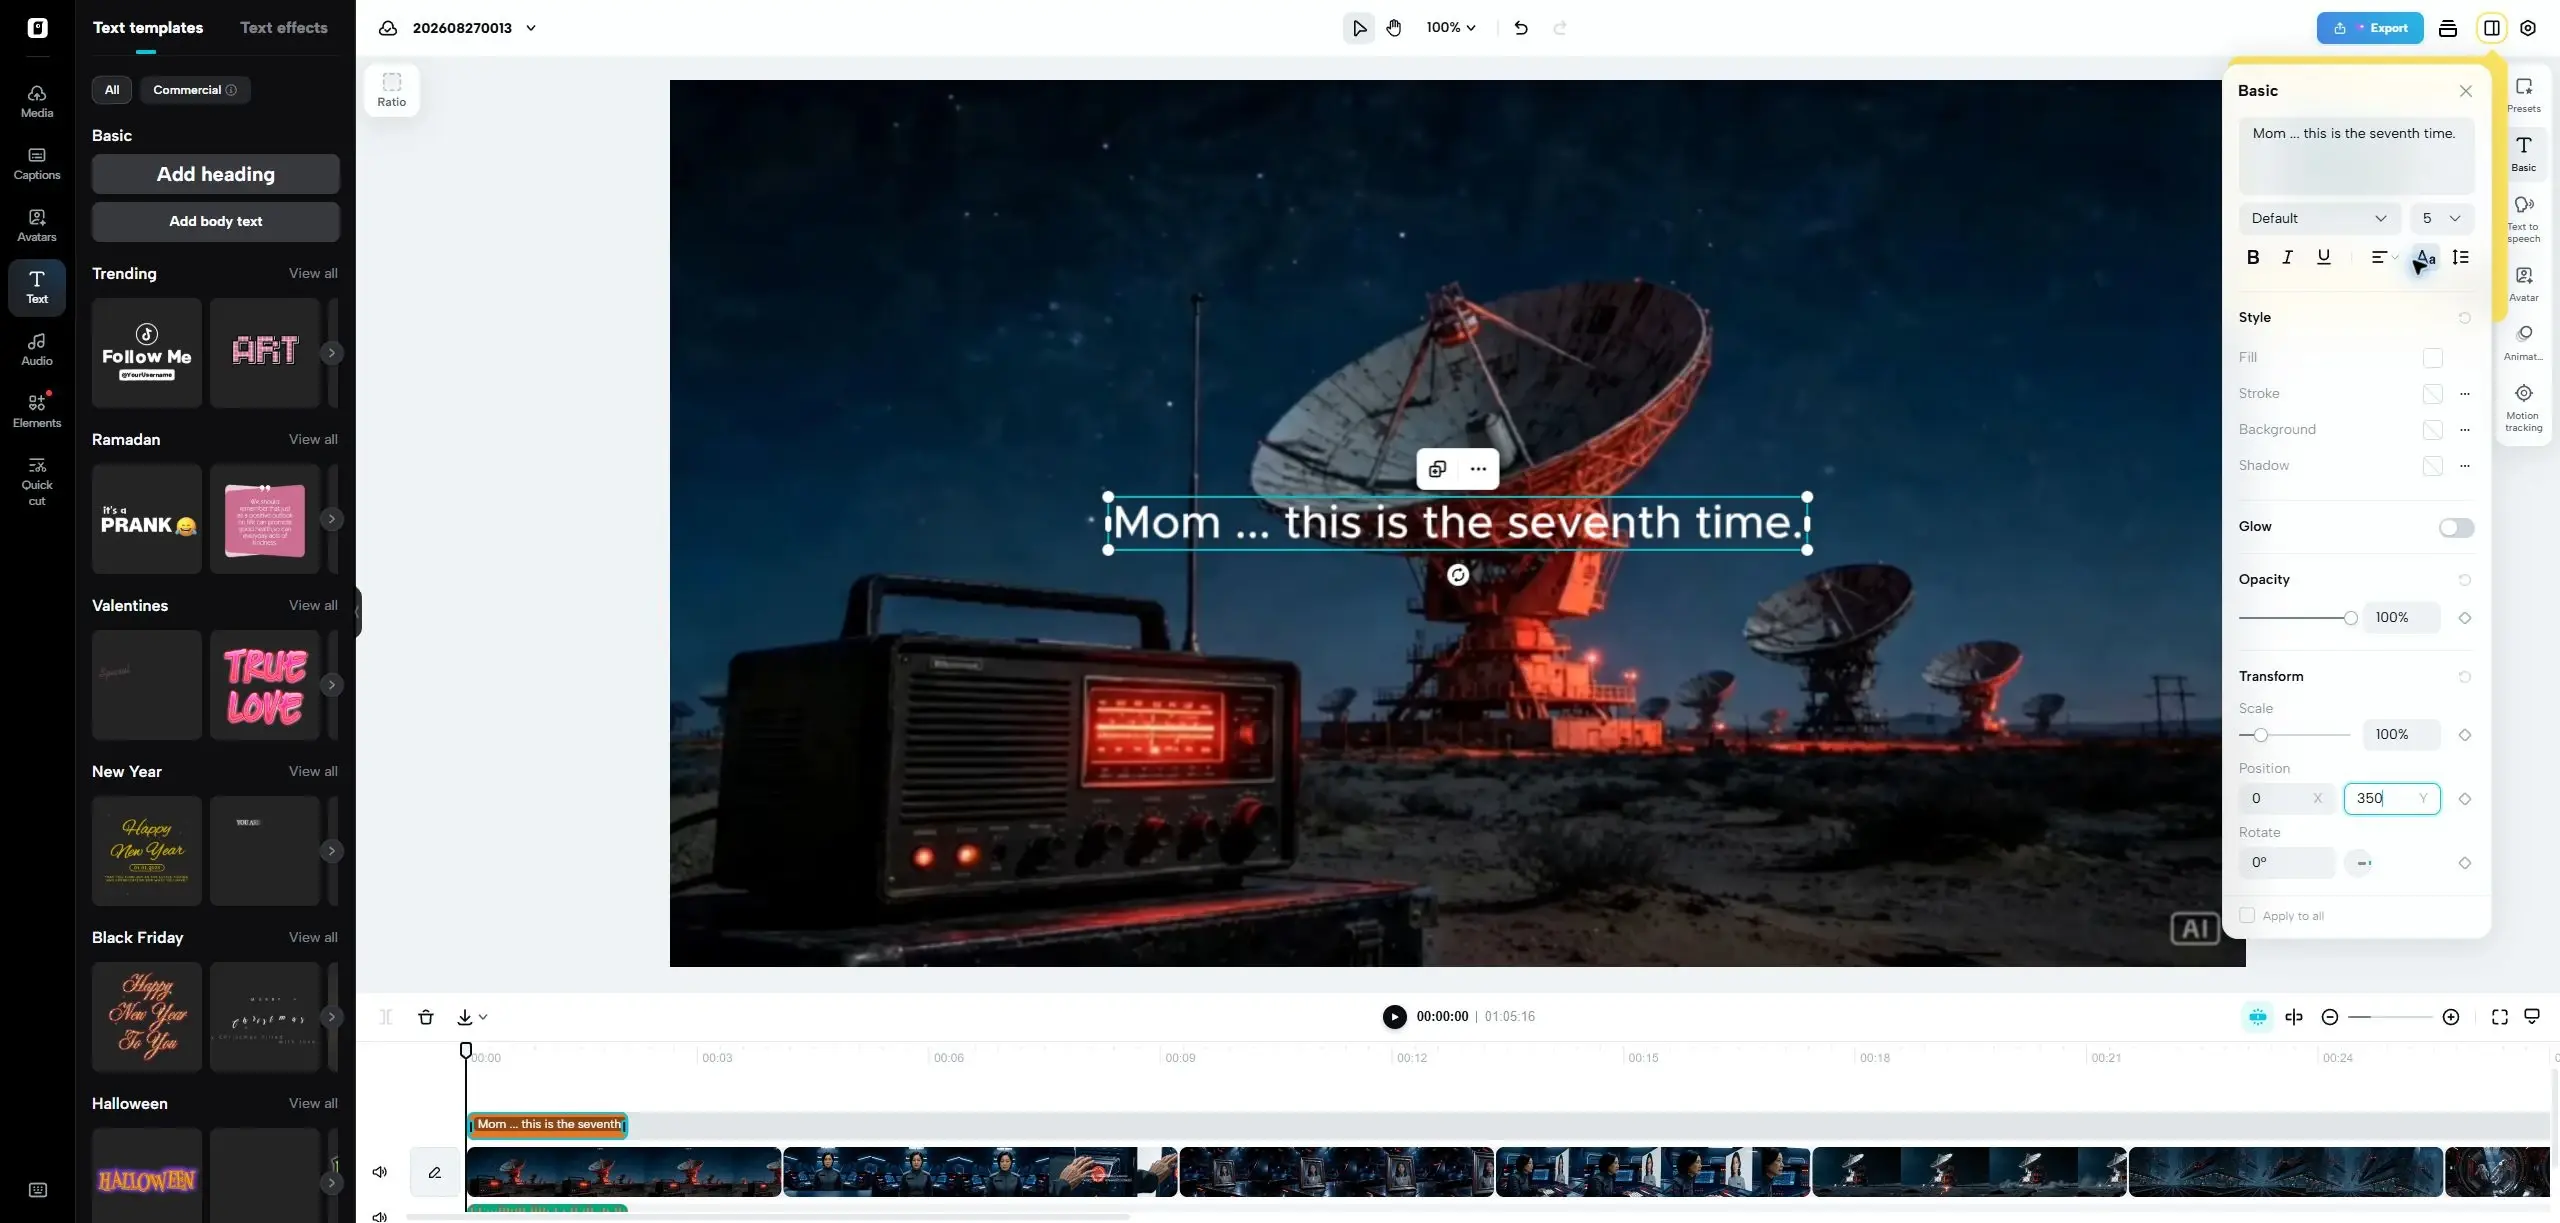
Task: Select the hand pan tool
Action: [x=1394, y=28]
